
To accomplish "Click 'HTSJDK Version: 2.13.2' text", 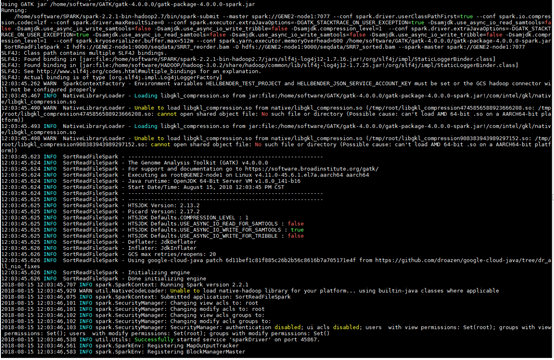I will (x=164, y=205).
